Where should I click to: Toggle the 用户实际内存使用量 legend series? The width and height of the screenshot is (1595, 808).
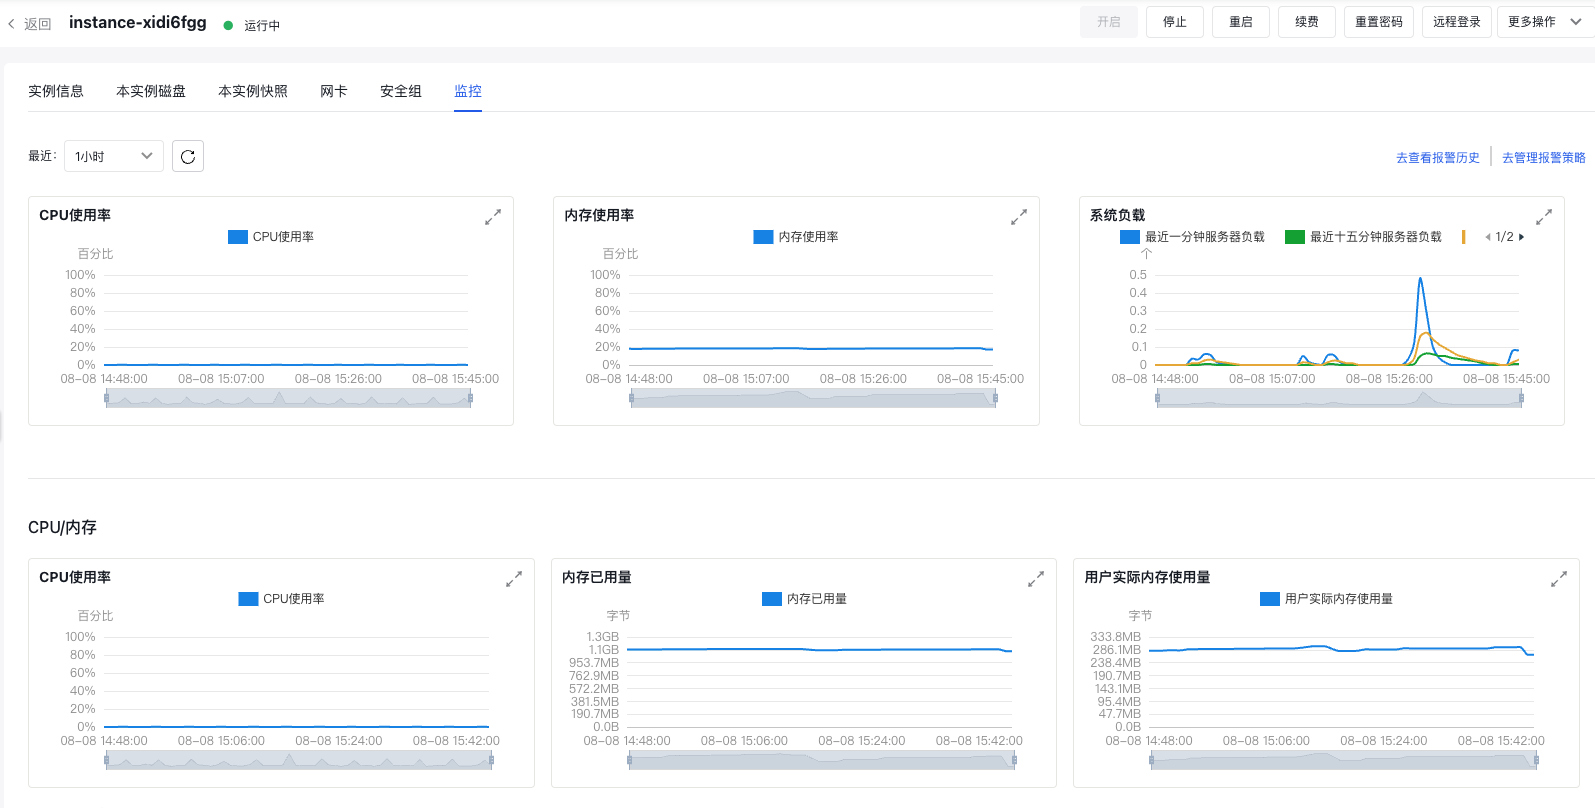1326,599
